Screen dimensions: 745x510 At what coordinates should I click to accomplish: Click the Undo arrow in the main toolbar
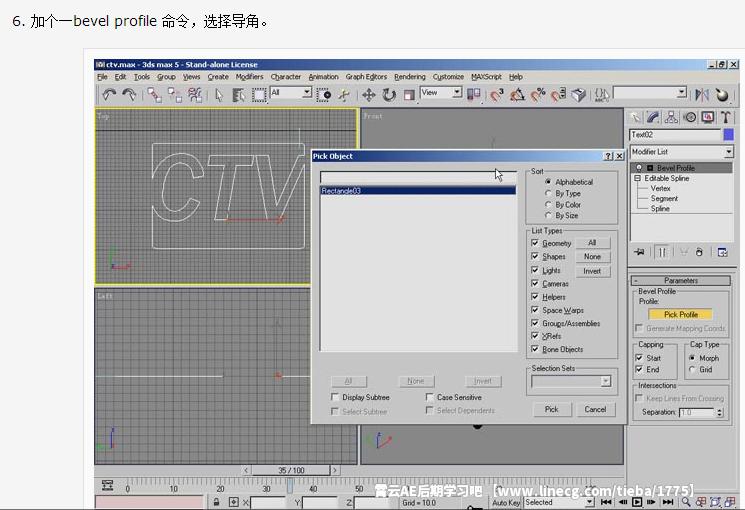coord(109,95)
